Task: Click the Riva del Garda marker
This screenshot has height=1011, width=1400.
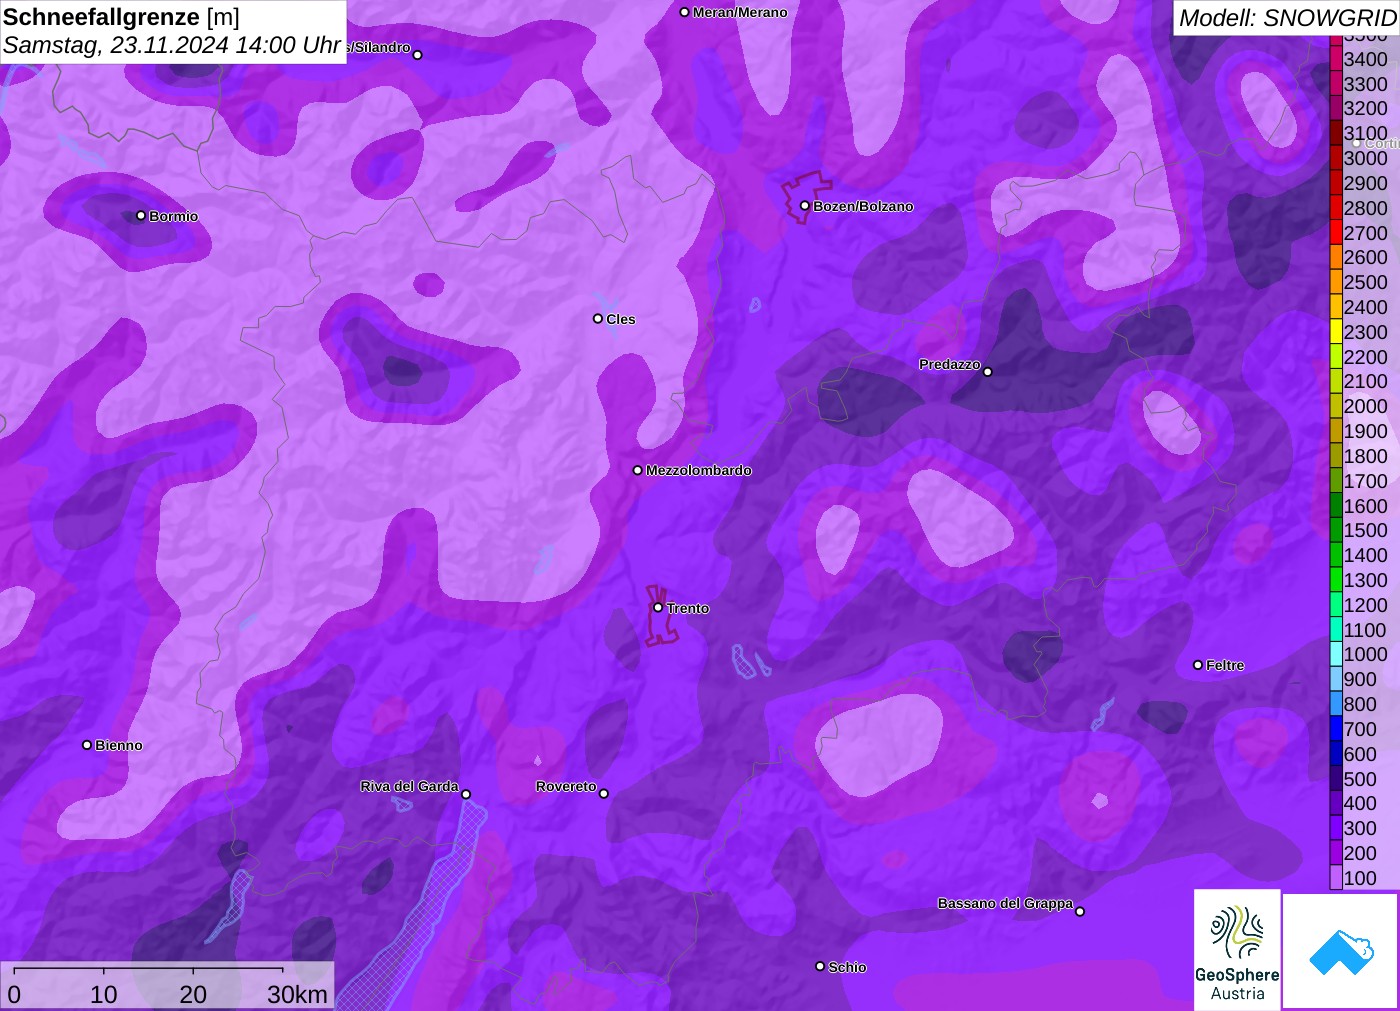Action: pos(466,795)
